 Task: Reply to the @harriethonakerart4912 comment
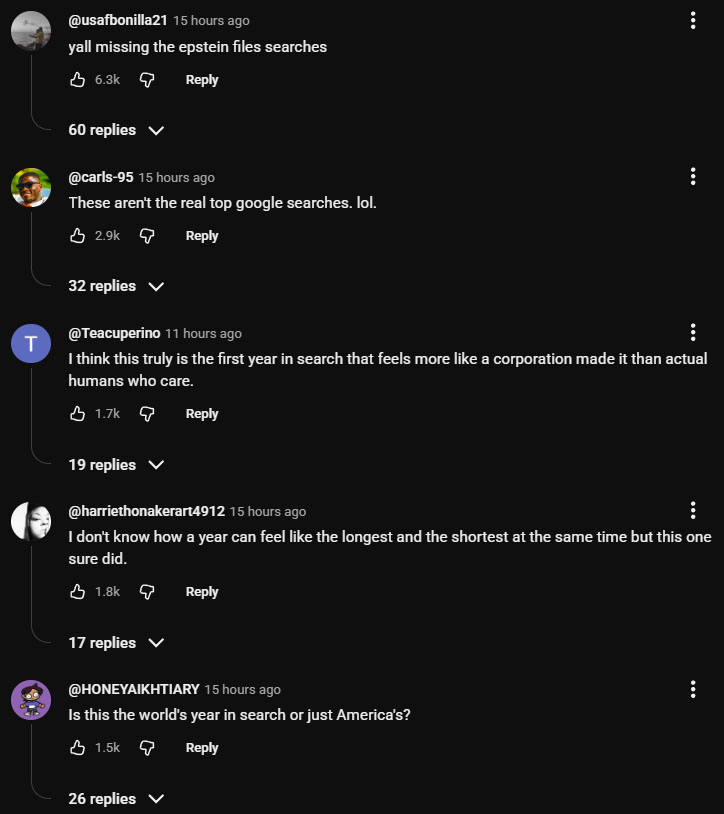click(202, 592)
